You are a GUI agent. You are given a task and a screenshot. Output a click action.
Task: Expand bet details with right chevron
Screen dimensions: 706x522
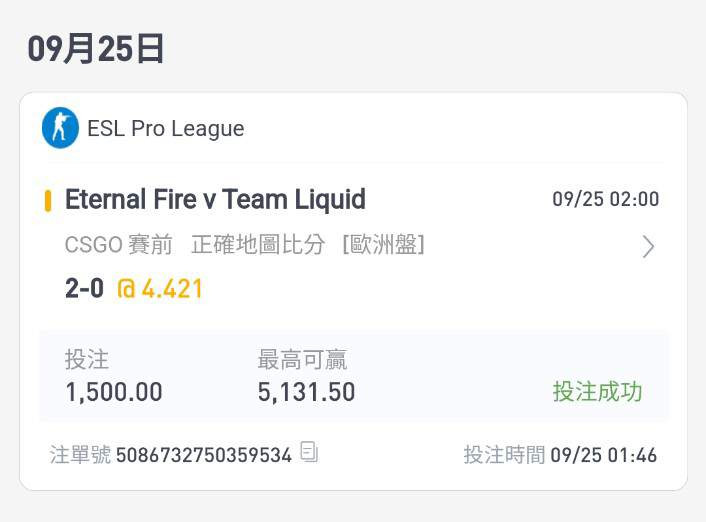coord(647,247)
